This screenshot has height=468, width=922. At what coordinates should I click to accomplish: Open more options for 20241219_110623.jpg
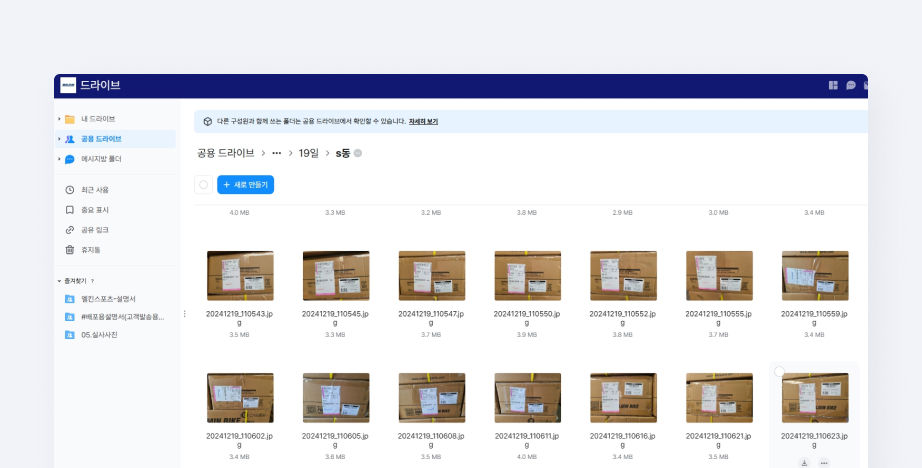click(x=824, y=463)
